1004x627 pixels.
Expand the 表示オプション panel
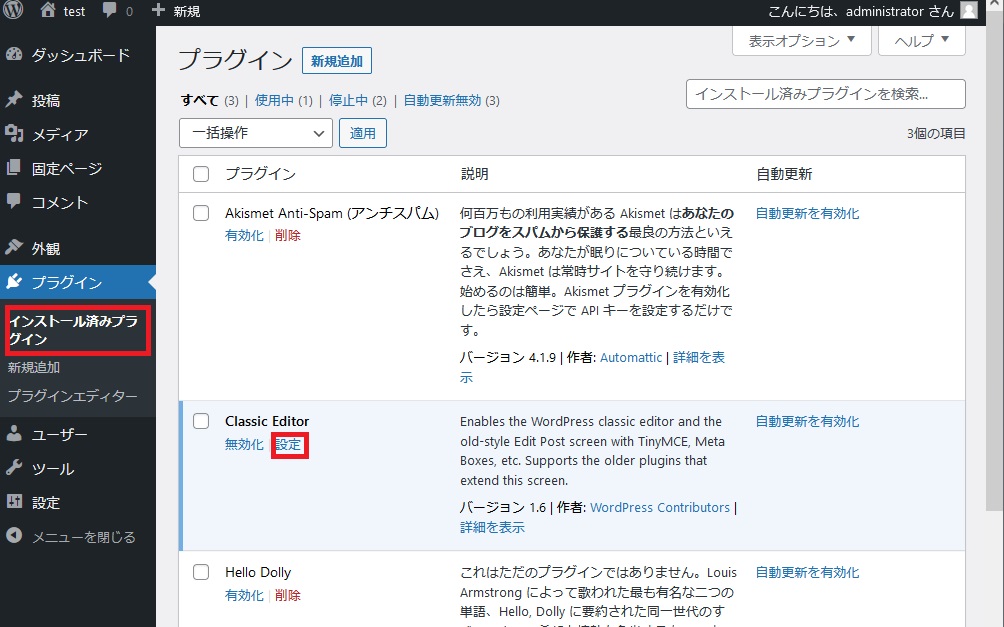coord(802,41)
